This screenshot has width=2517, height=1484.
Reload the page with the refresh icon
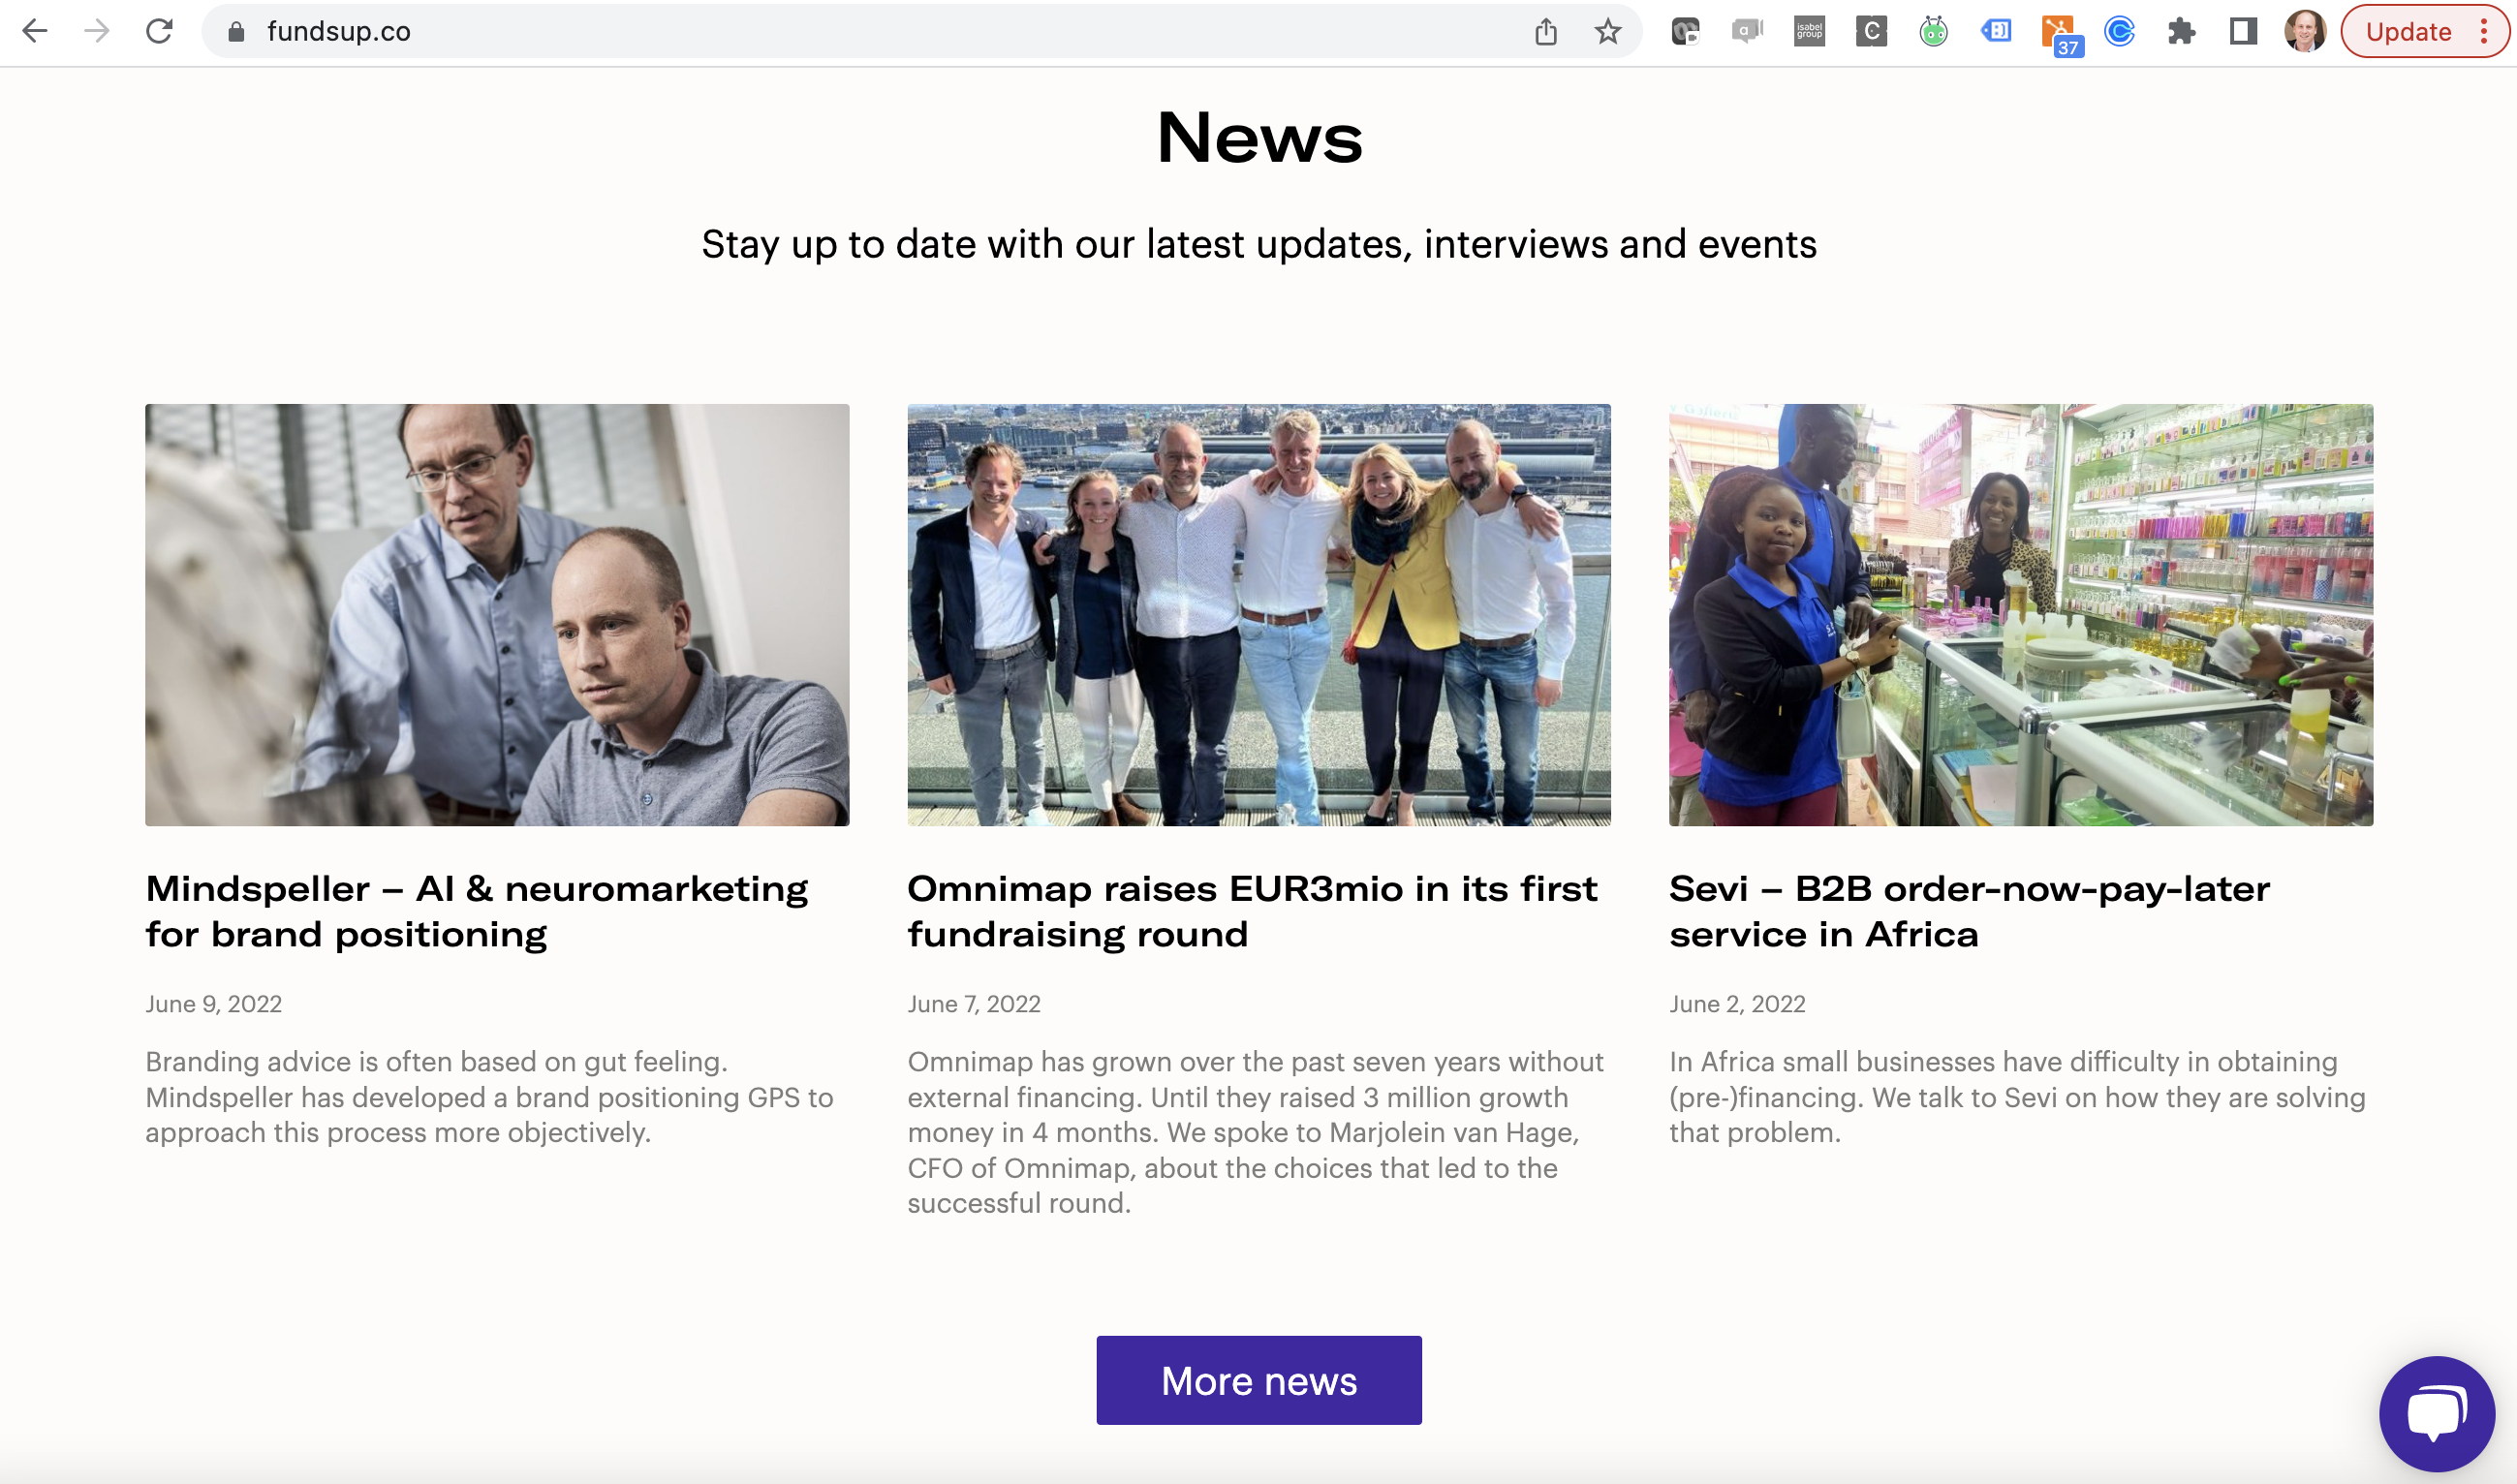point(159,31)
